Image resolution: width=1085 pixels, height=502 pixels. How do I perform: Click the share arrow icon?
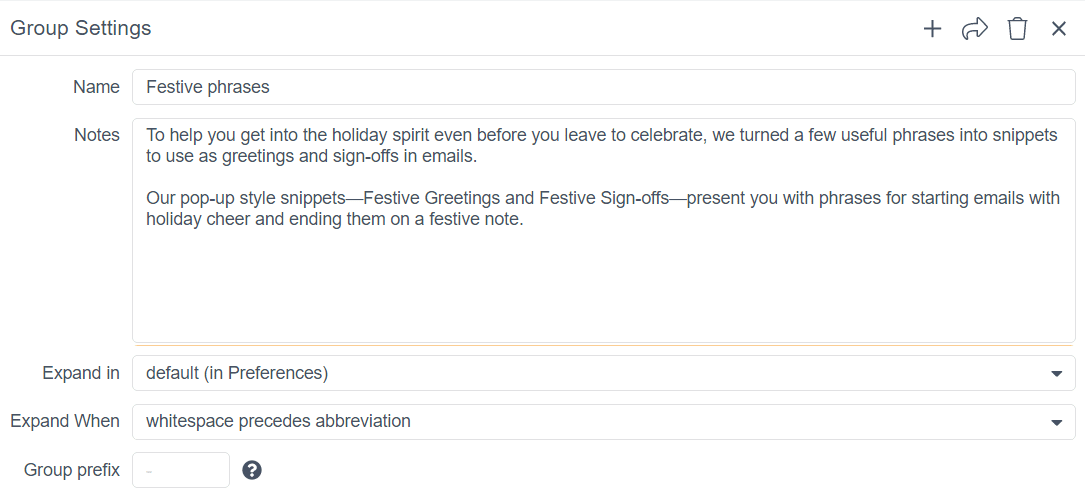pyautogui.click(x=974, y=29)
